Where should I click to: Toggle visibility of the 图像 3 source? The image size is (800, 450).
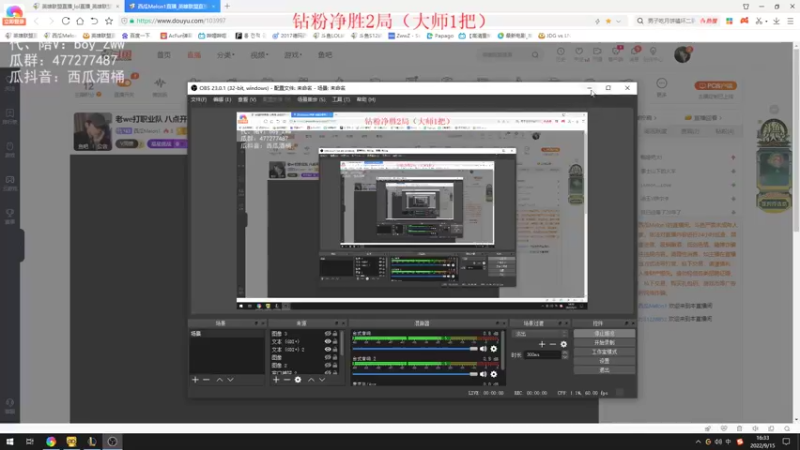point(328,334)
